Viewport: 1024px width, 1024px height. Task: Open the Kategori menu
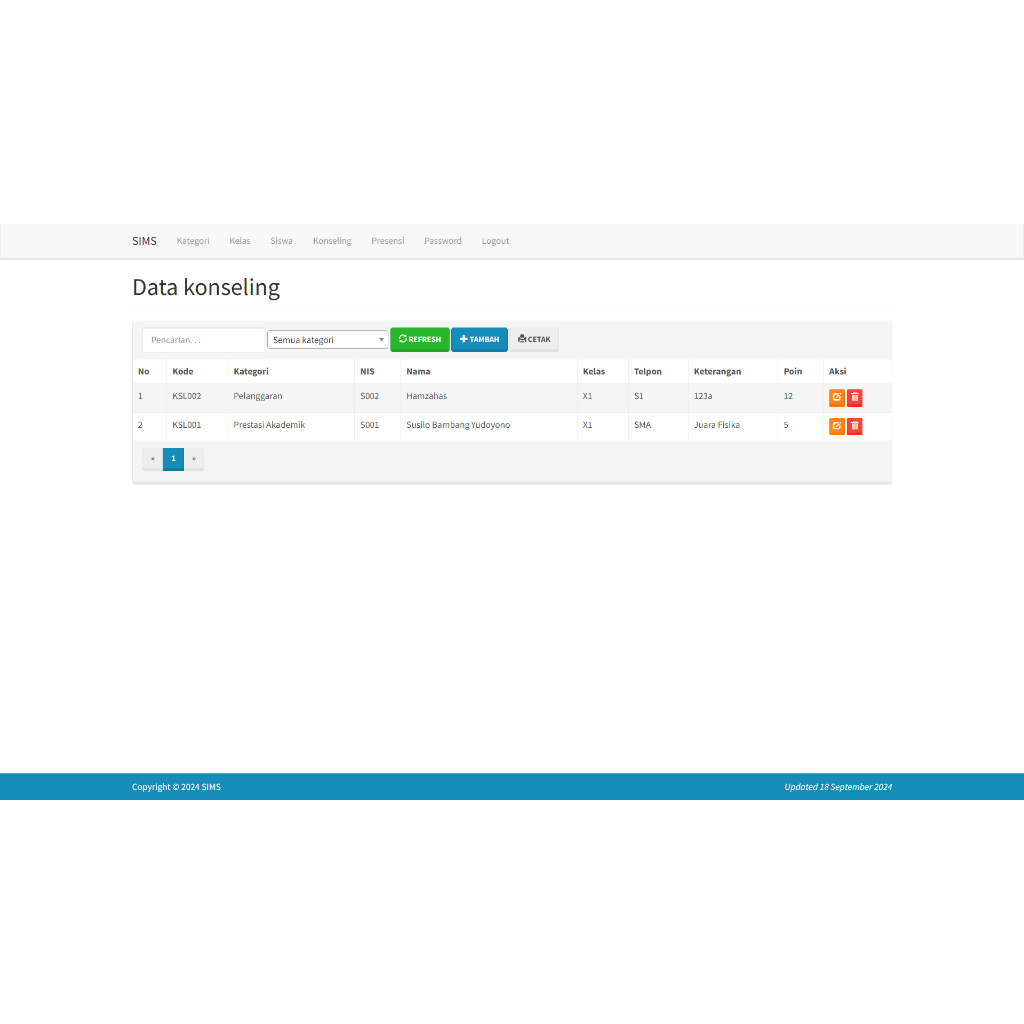[x=193, y=241]
